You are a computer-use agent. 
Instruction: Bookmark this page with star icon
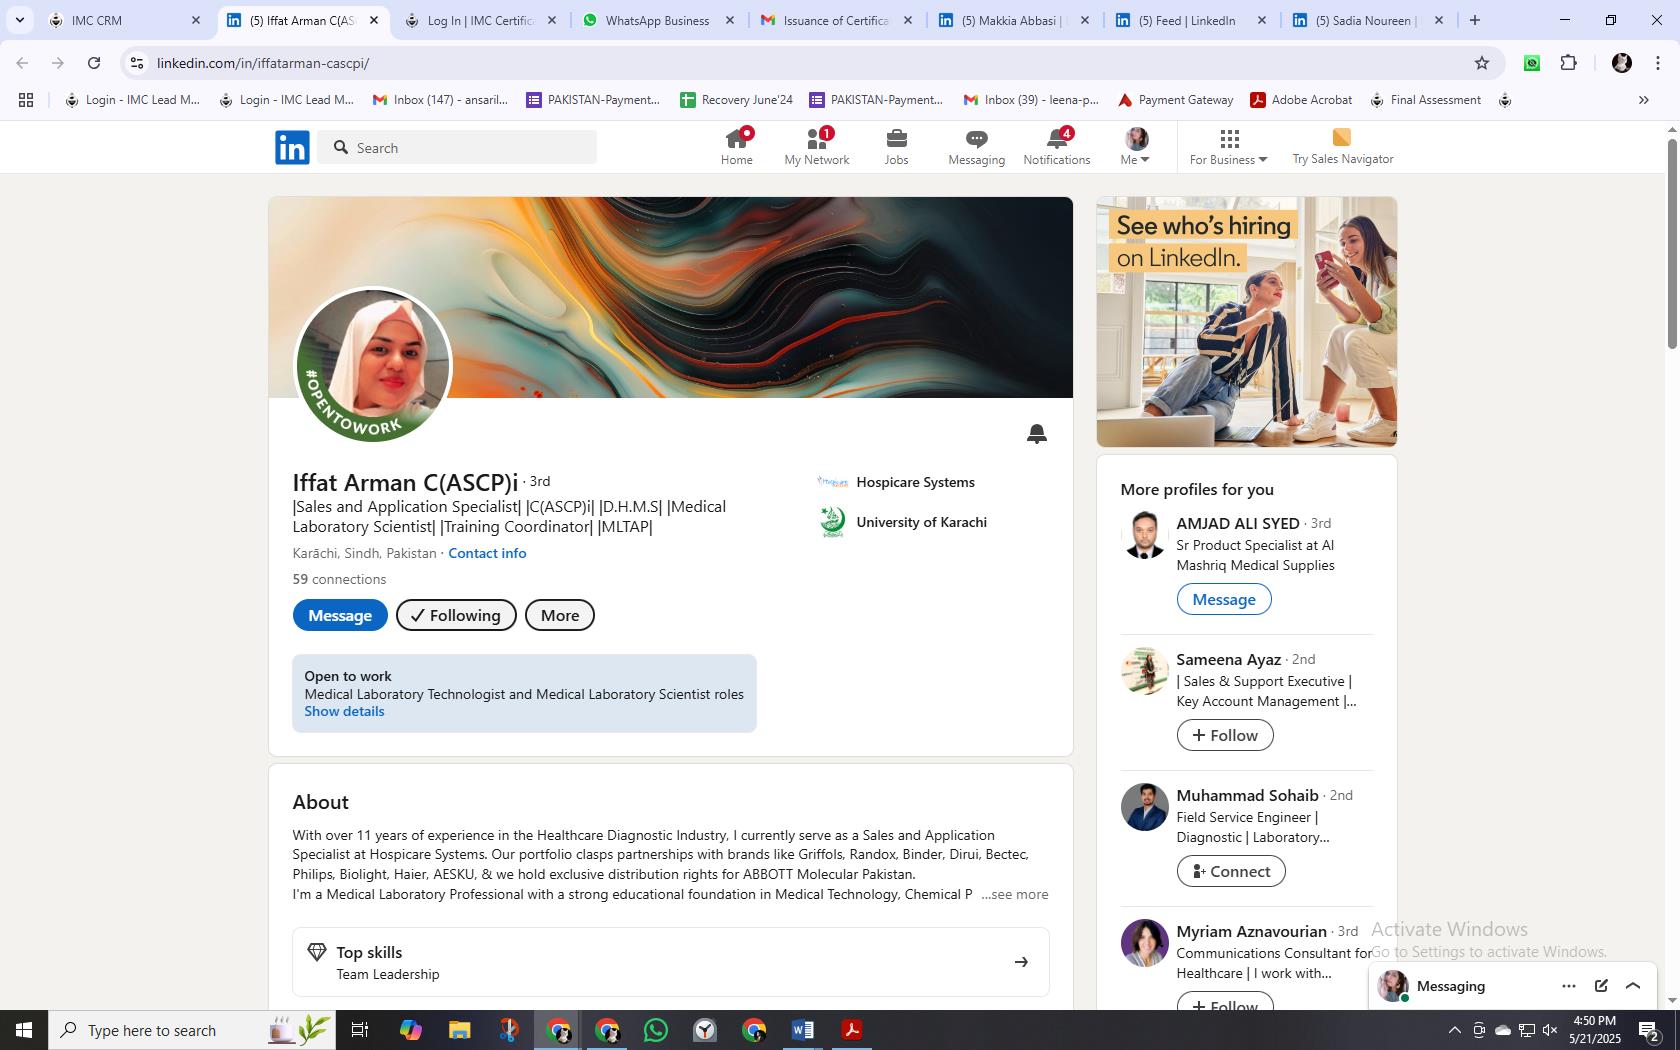coord(1482,63)
